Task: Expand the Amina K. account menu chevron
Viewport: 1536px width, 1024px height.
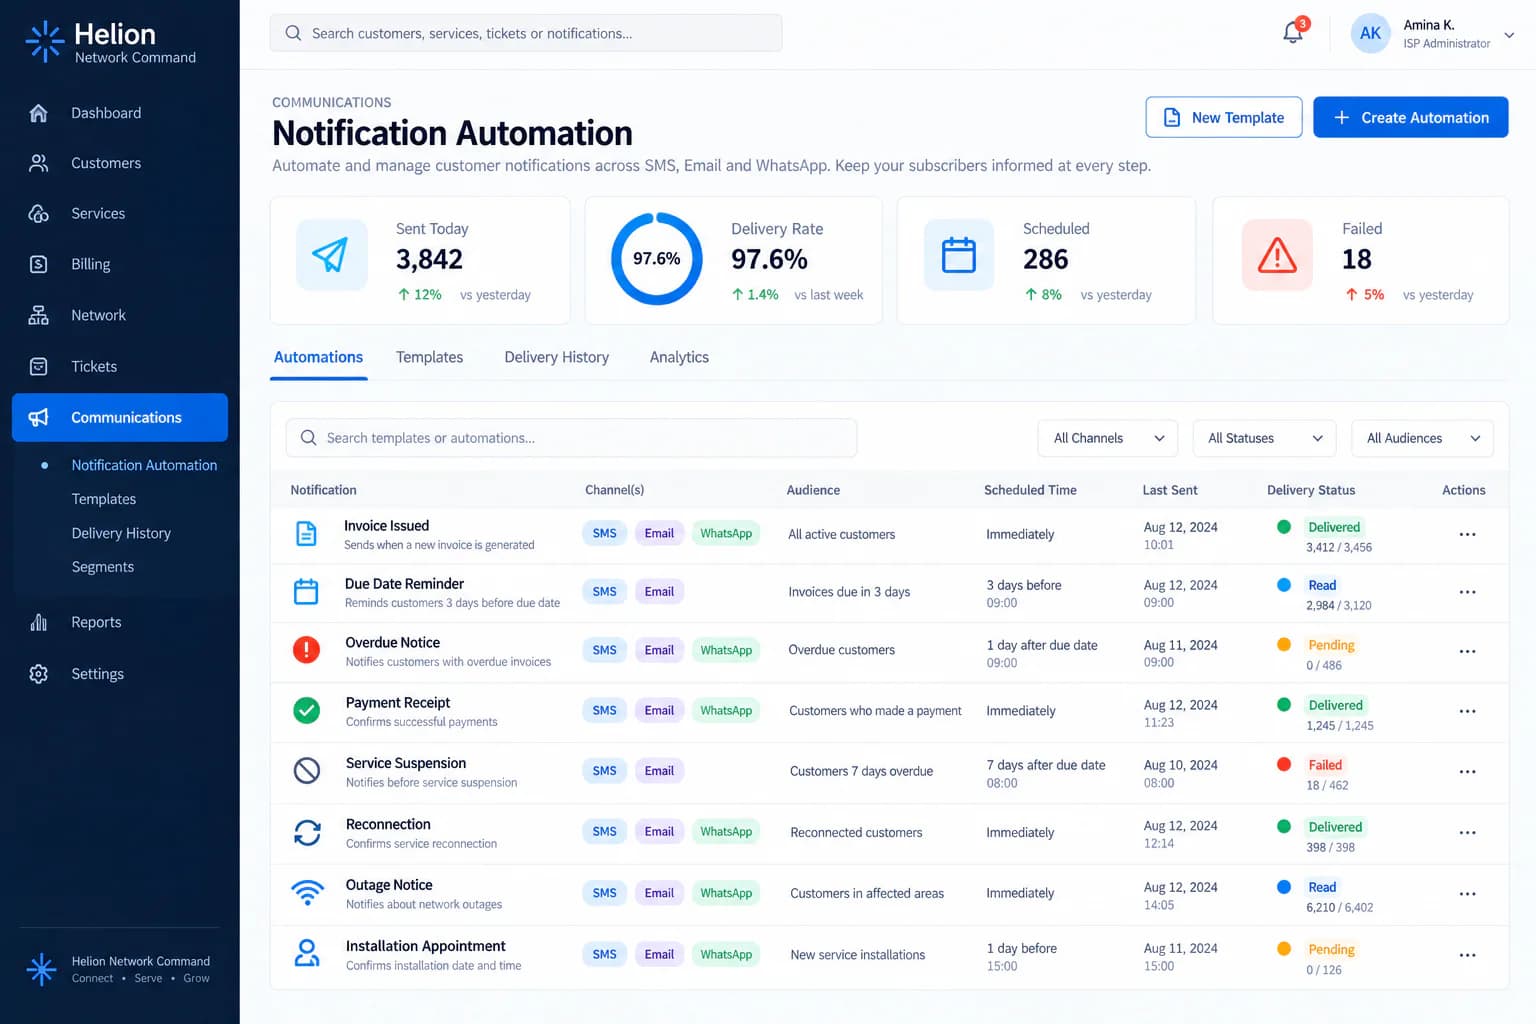Action: pyautogui.click(x=1509, y=34)
